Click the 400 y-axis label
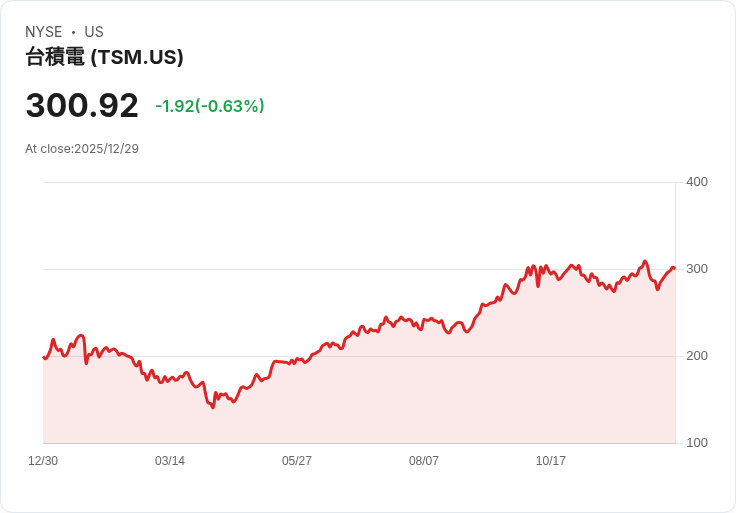 (x=696, y=182)
